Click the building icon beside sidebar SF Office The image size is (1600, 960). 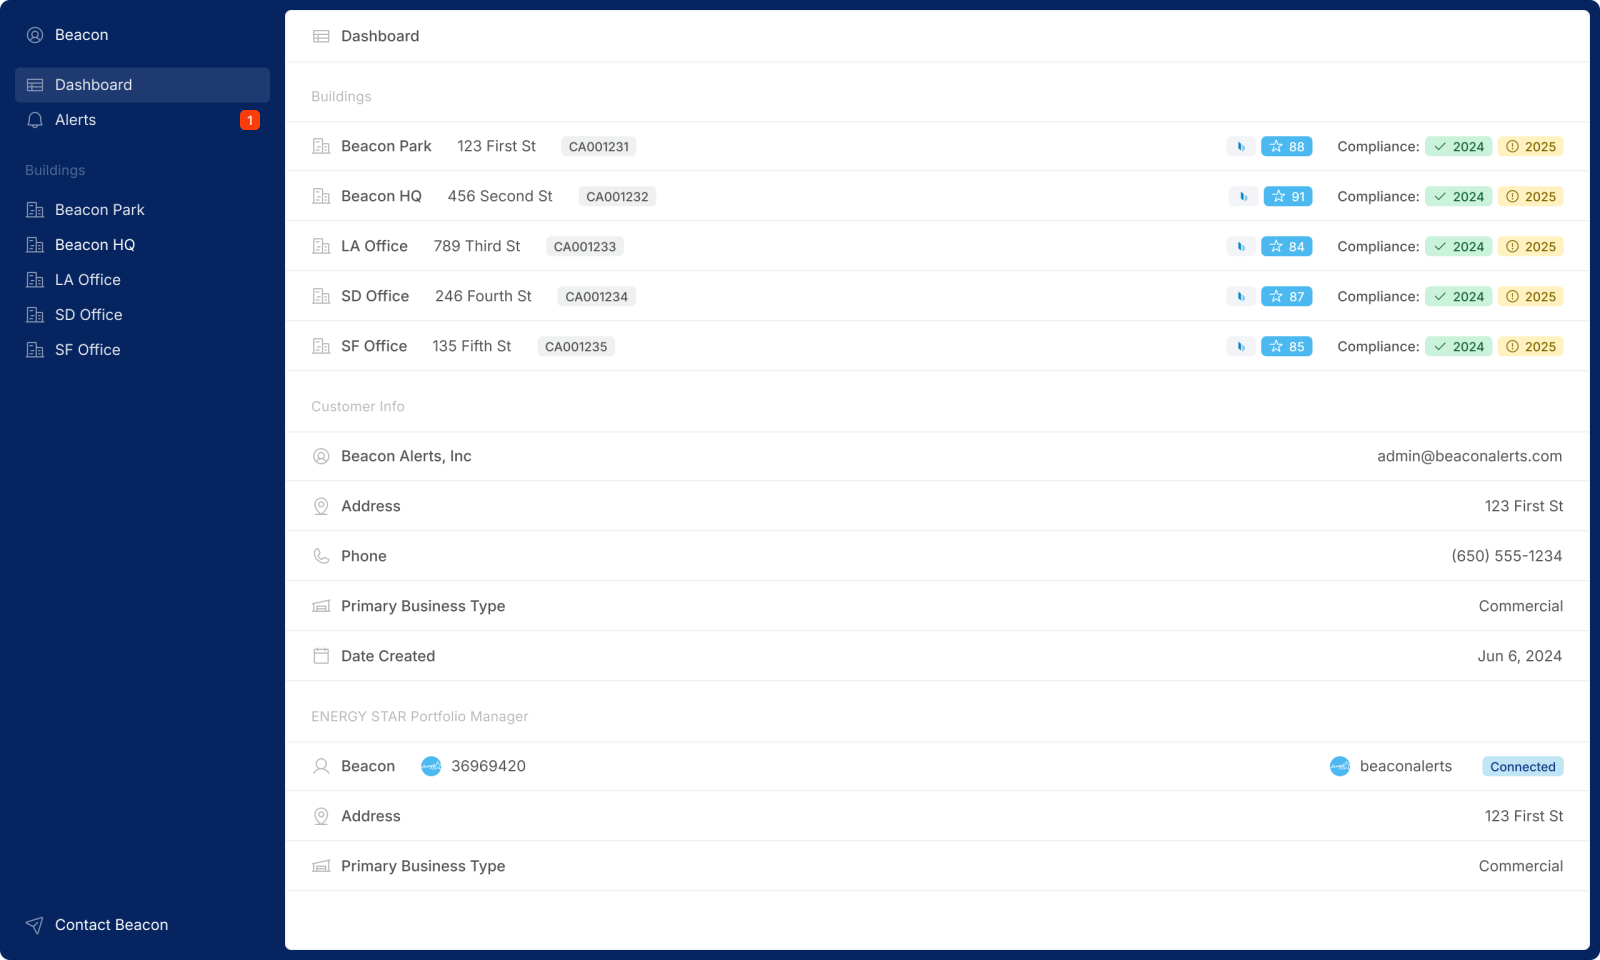coord(35,350)
